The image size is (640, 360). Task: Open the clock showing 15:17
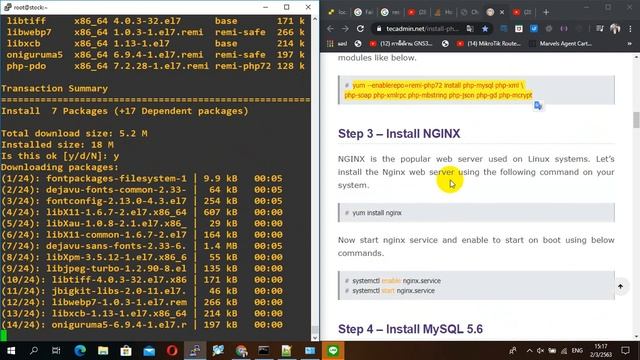pyautogui.click(x=602, y=351)
